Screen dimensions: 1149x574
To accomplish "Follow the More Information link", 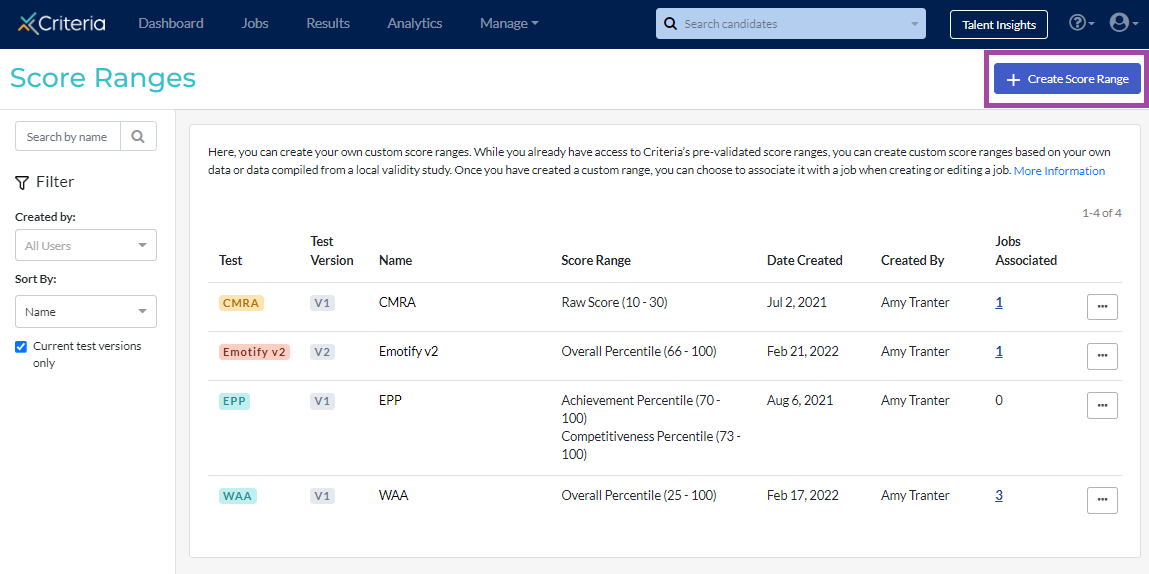I will pyautogui.click(x=1060, y=171).
